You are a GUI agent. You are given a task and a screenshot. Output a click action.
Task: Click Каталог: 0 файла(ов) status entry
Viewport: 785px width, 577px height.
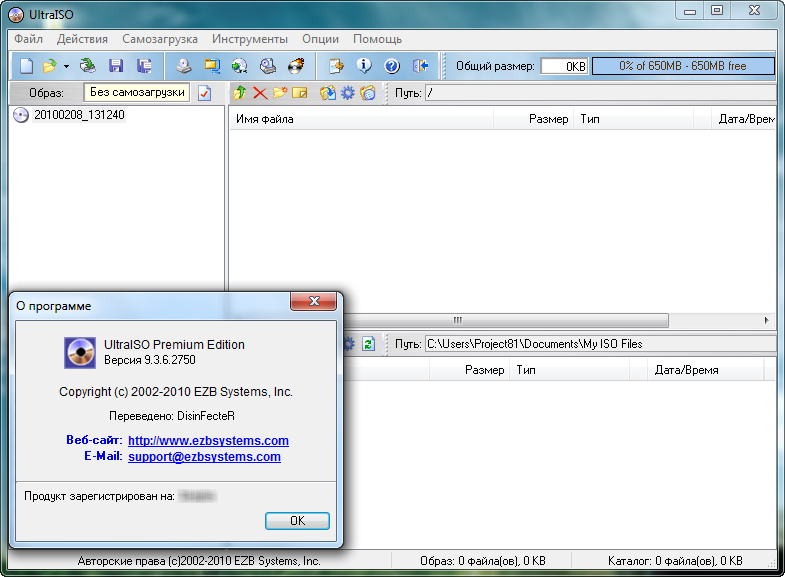click(x=675, y=561)
